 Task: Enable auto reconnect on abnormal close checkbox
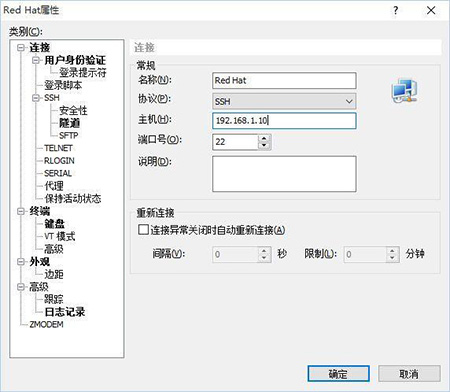coord(143,230)
